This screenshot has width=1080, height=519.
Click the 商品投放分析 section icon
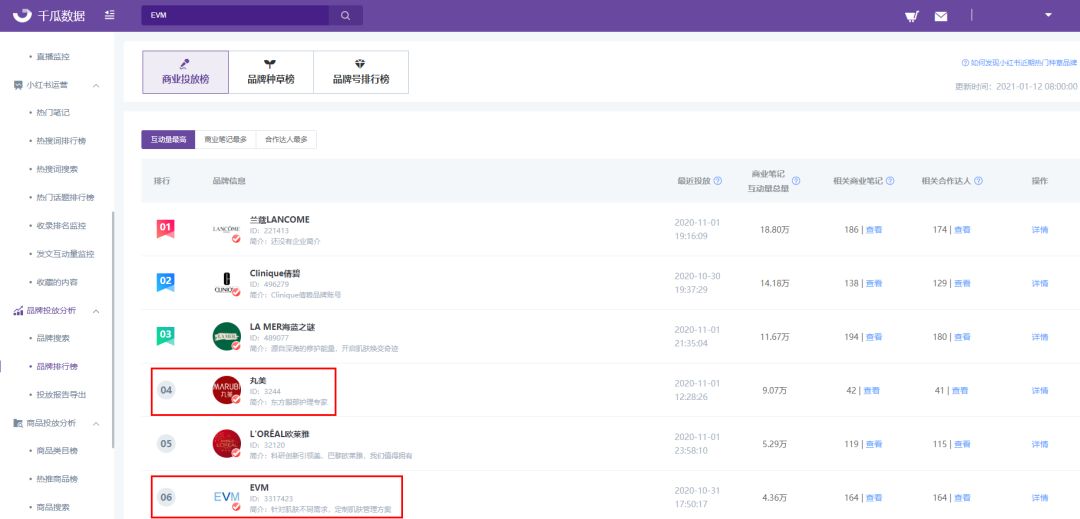coord(18,423)
